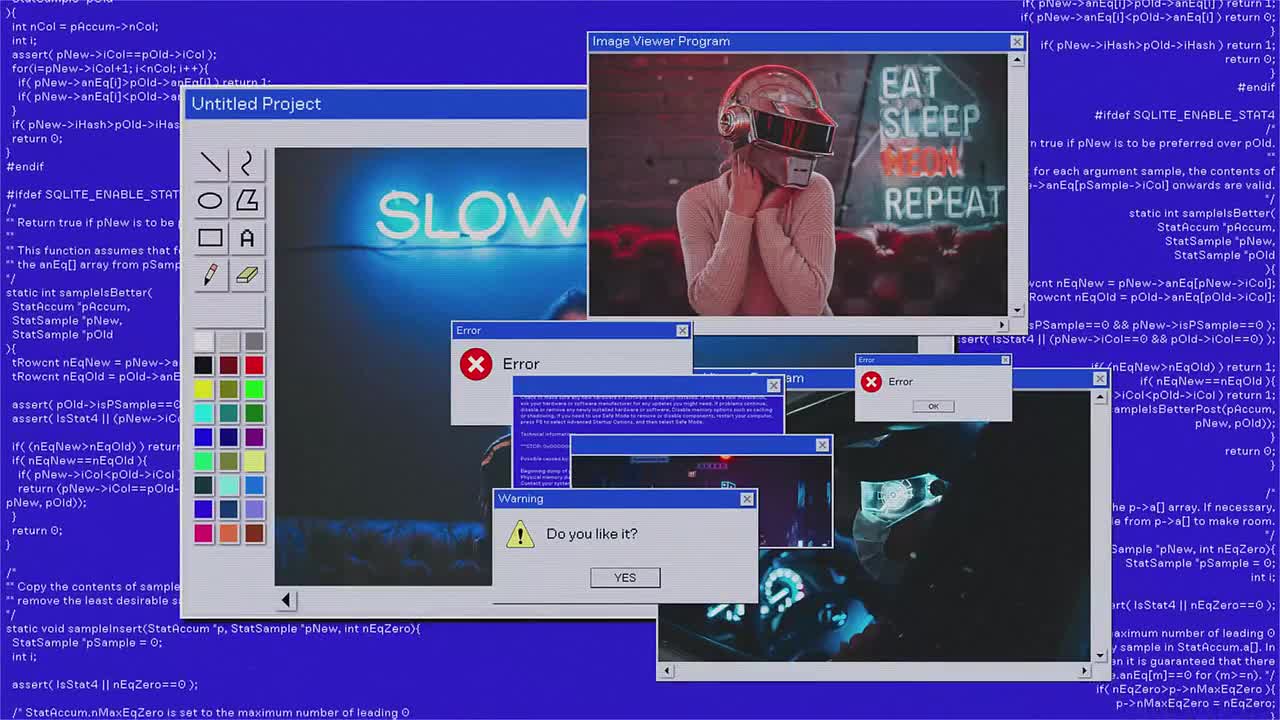Select the Curve tool

247,161
